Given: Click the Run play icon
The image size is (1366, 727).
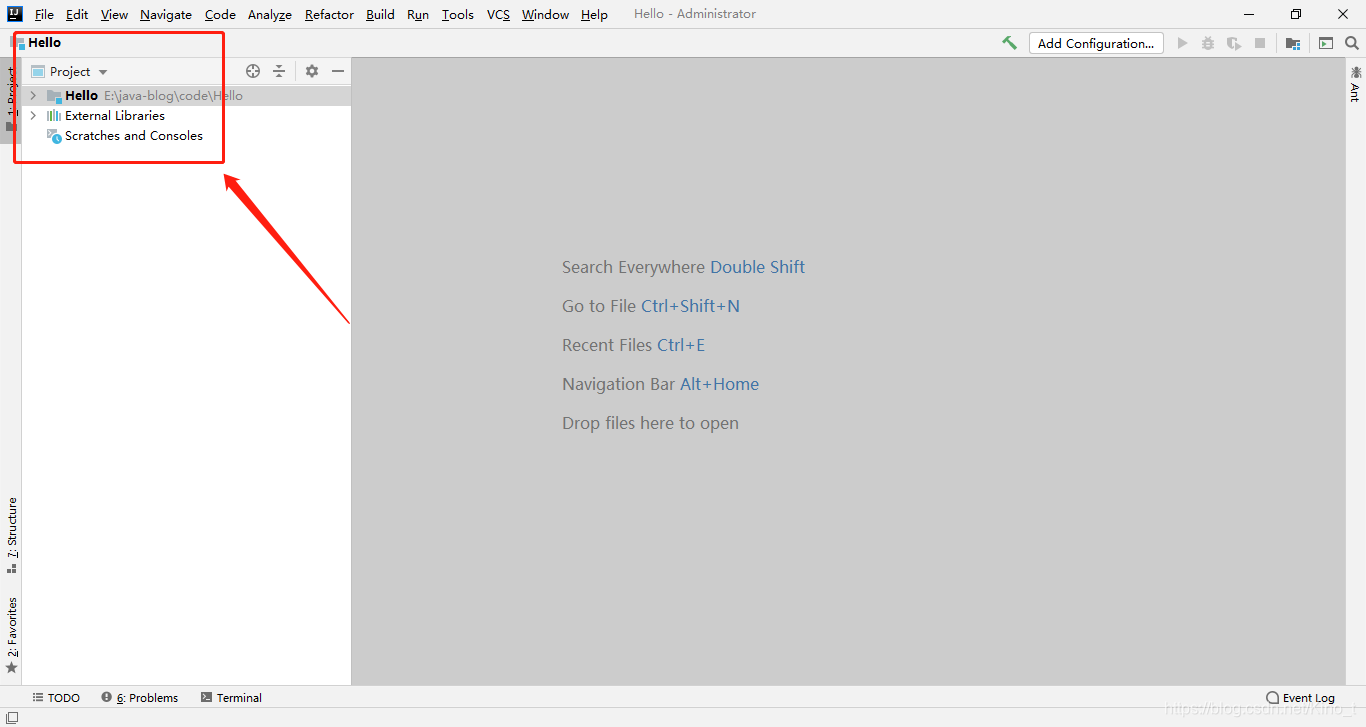Looking at the screenshot, I should (1183, 43).
